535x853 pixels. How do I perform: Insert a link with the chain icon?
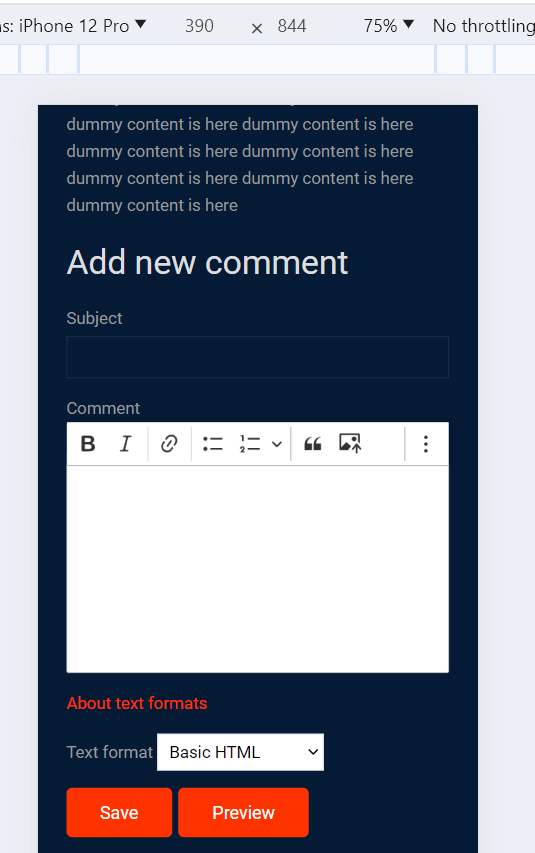(169, 444)
